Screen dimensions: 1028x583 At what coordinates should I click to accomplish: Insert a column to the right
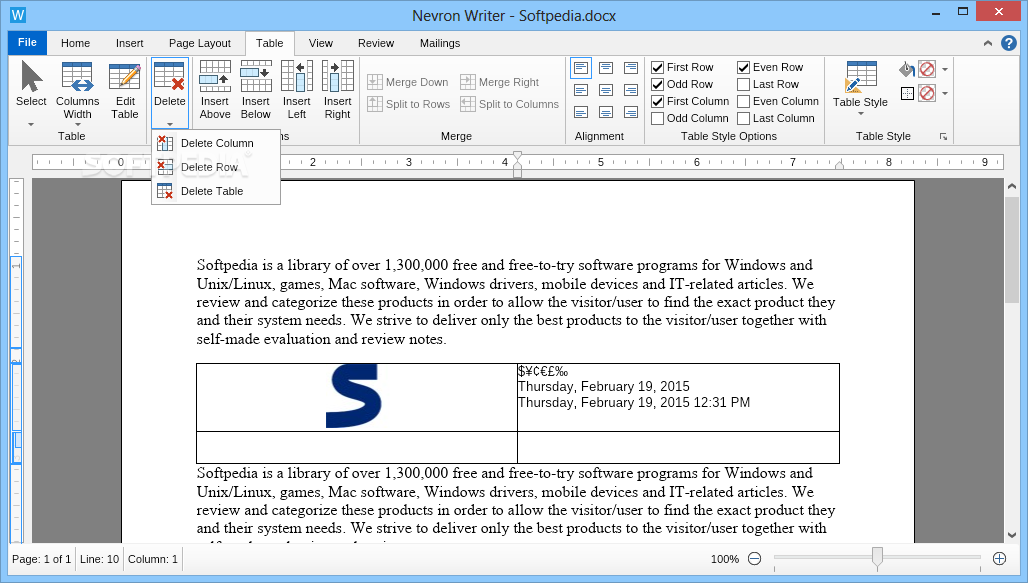338,90
